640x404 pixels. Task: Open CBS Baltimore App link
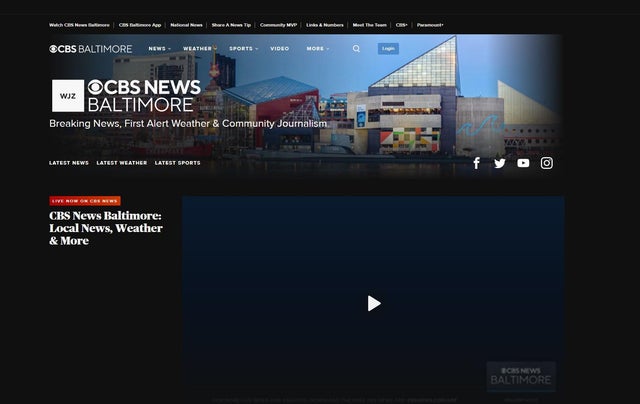(x=140, y=25)
